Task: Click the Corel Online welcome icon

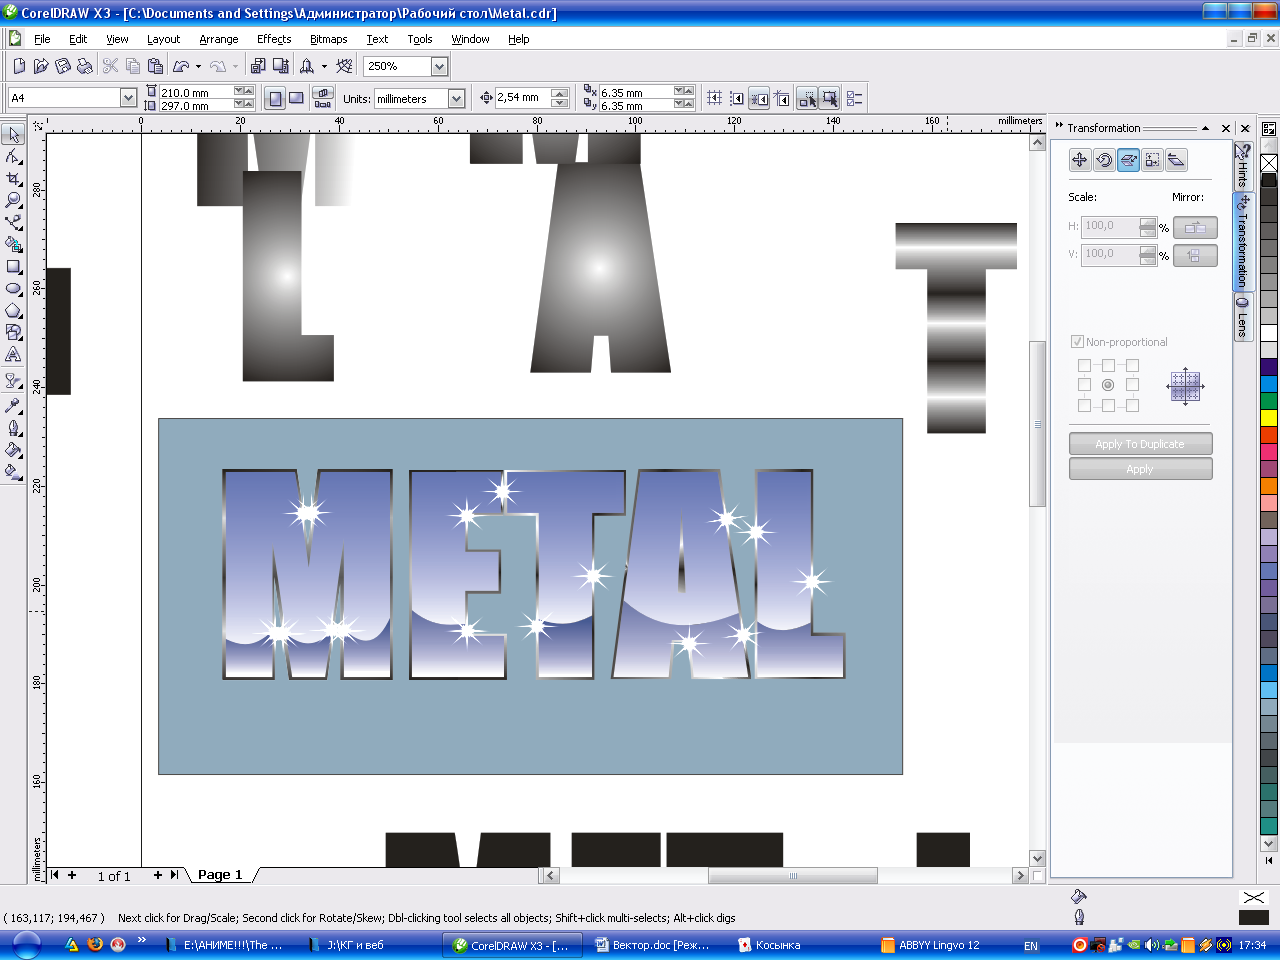Action: 344,66
